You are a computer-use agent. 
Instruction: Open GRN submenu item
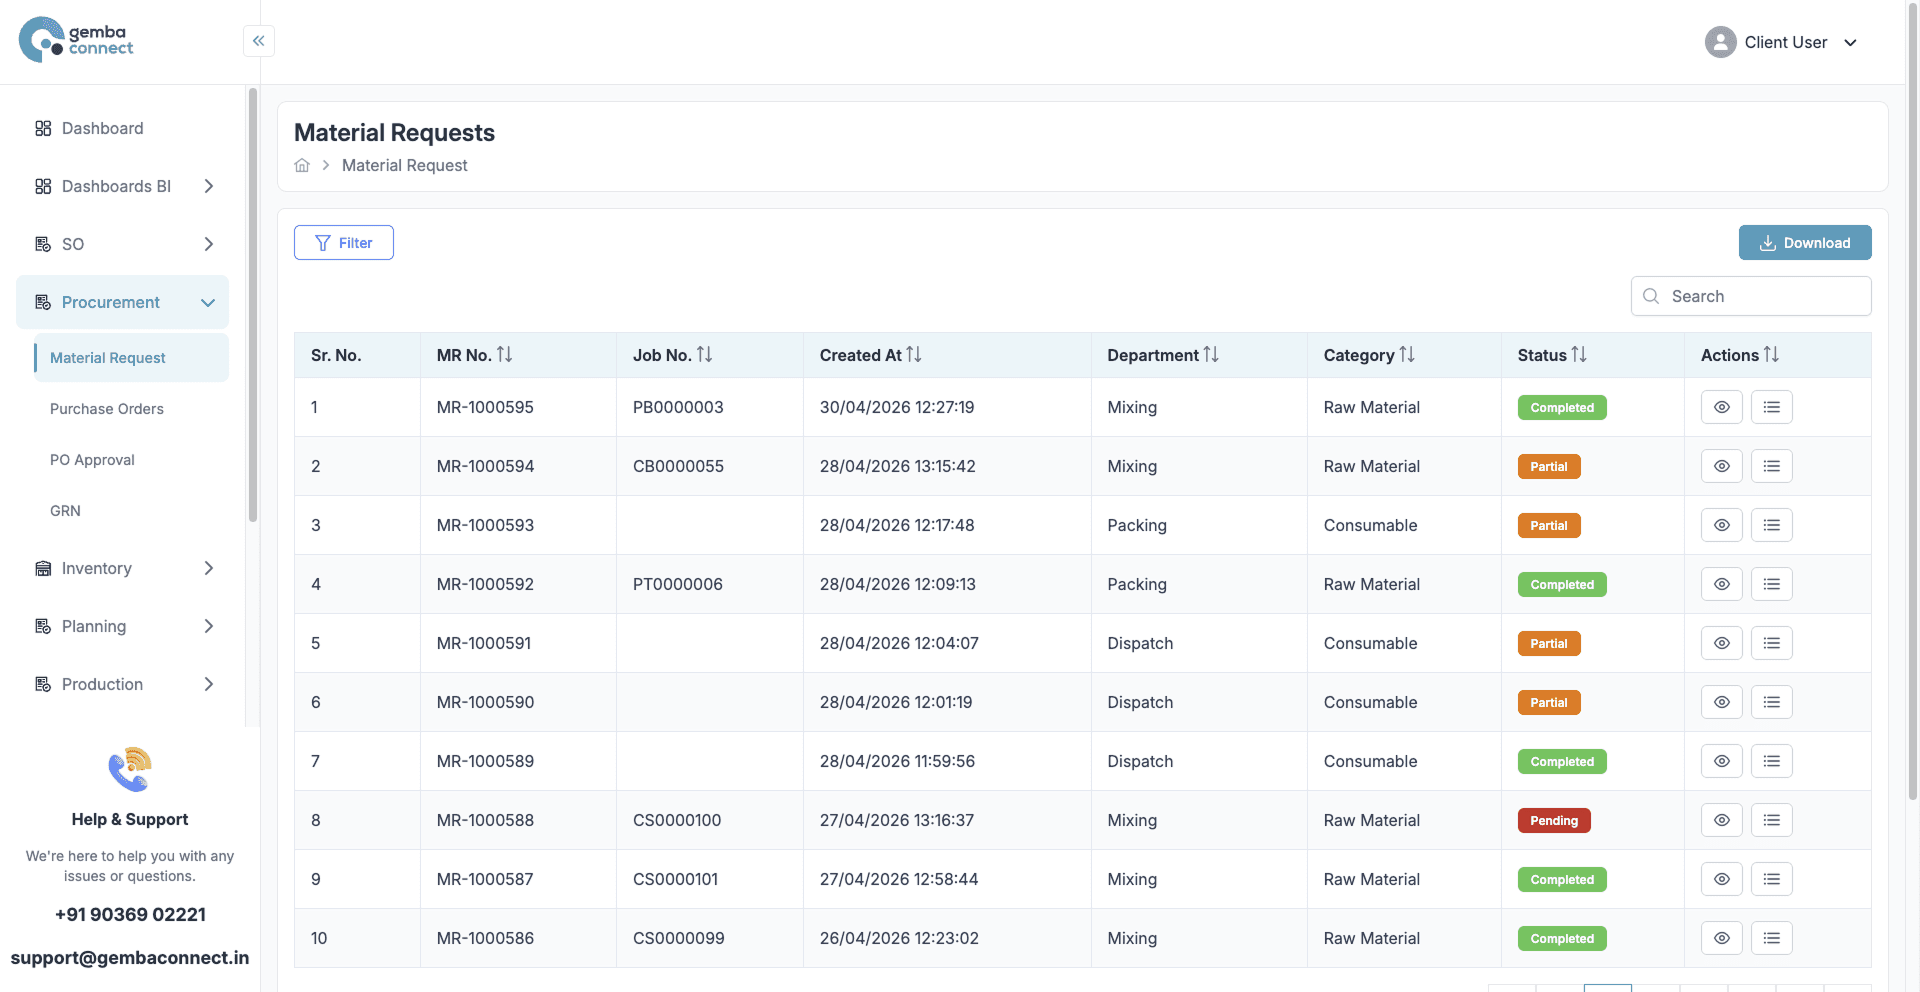65,511
